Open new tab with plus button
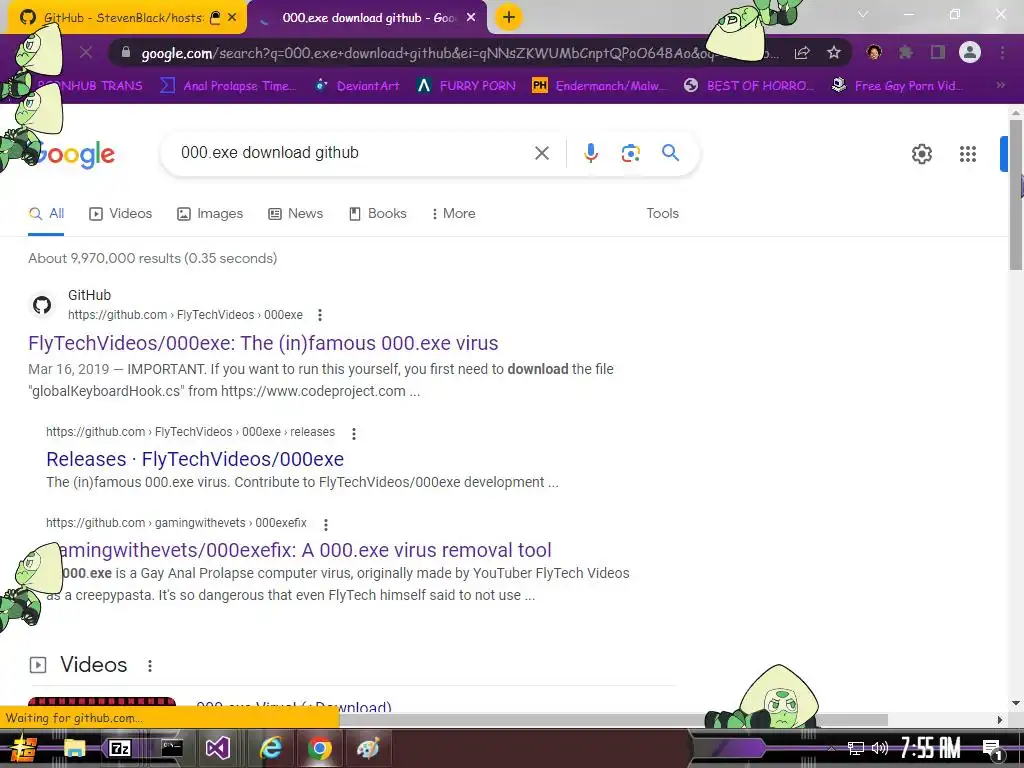This screenshot has width=1024, height=768. [509, 17]
